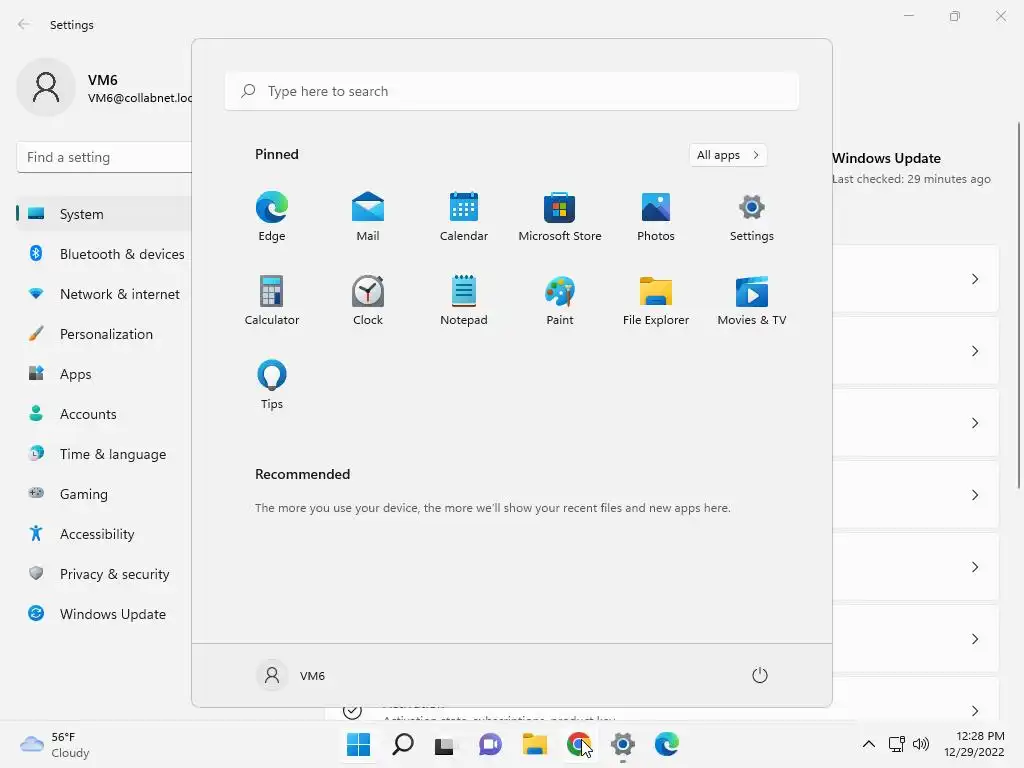The image size is (1024, 768).
Task: Open Bluetooth & devices settings
Action: click(104, 254)
